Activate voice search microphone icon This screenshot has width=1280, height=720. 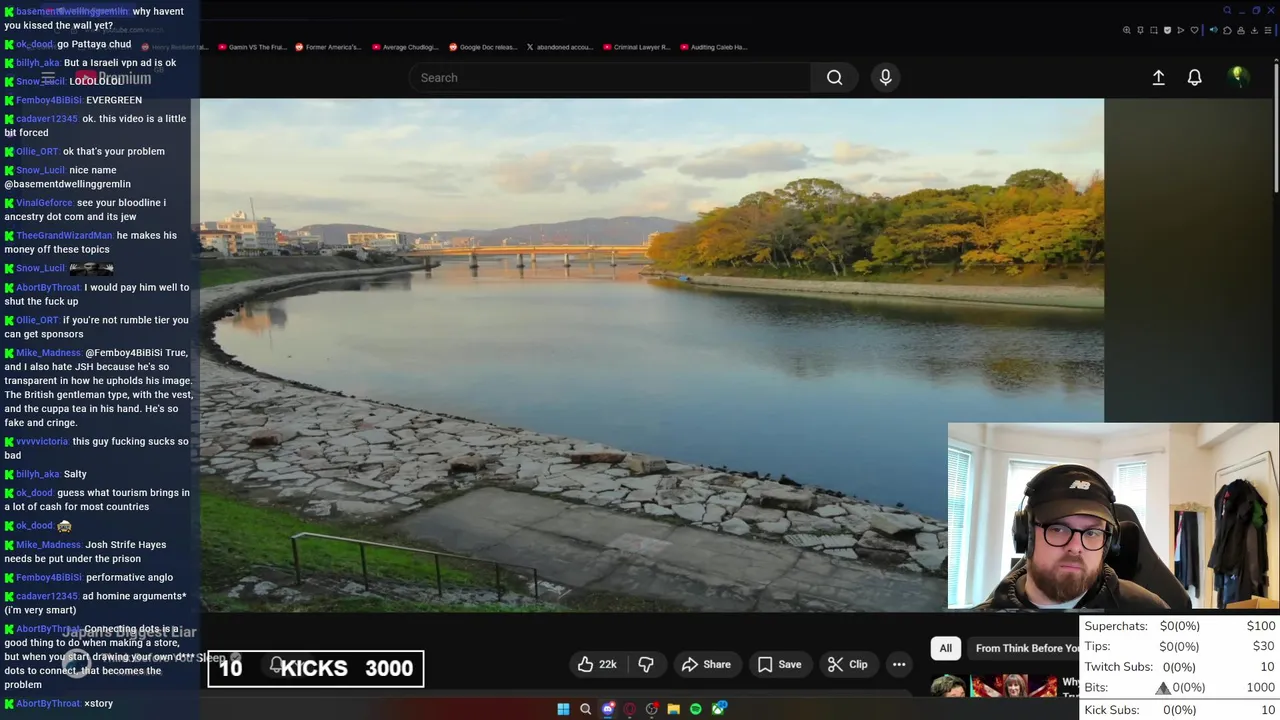885,77
